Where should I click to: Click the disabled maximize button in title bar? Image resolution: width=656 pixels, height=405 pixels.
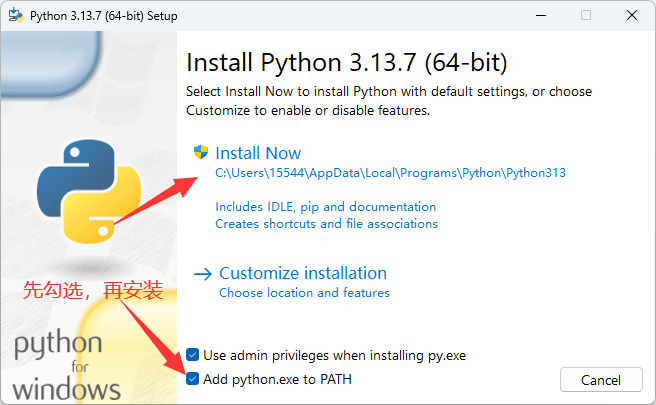click(x=586, y=15)
